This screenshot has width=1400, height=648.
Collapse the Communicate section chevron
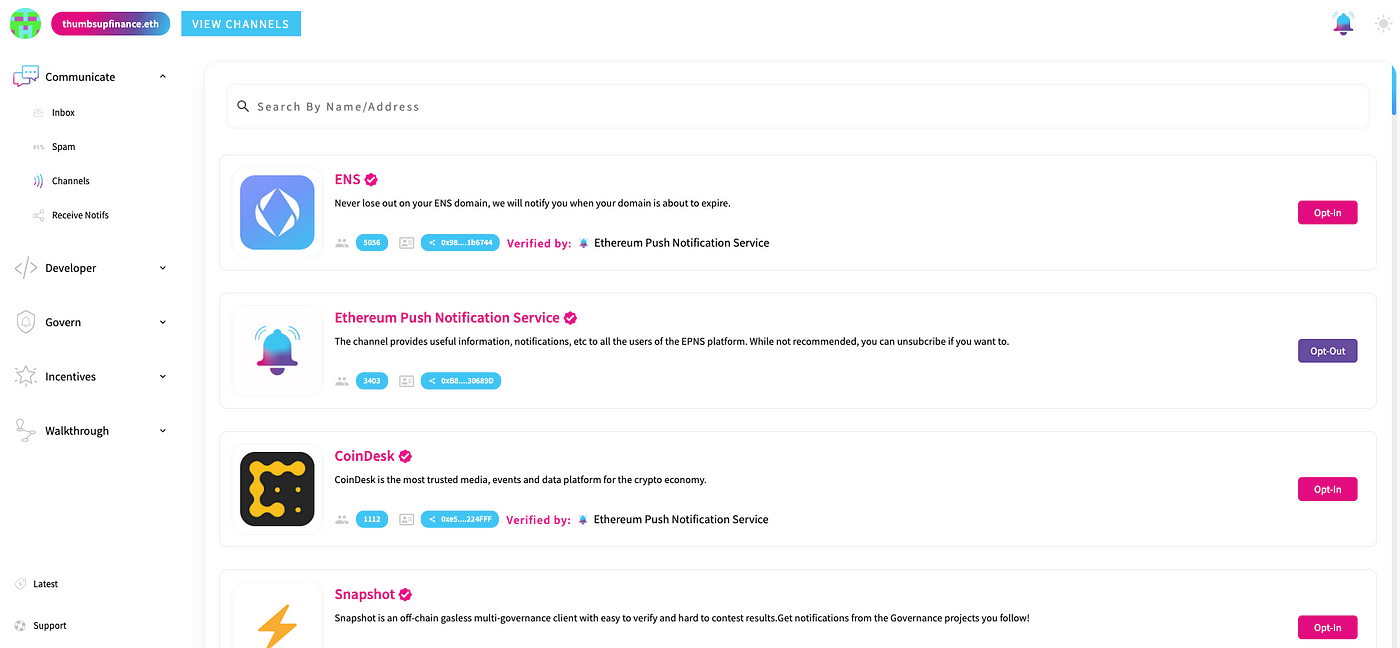coord(163,76)
